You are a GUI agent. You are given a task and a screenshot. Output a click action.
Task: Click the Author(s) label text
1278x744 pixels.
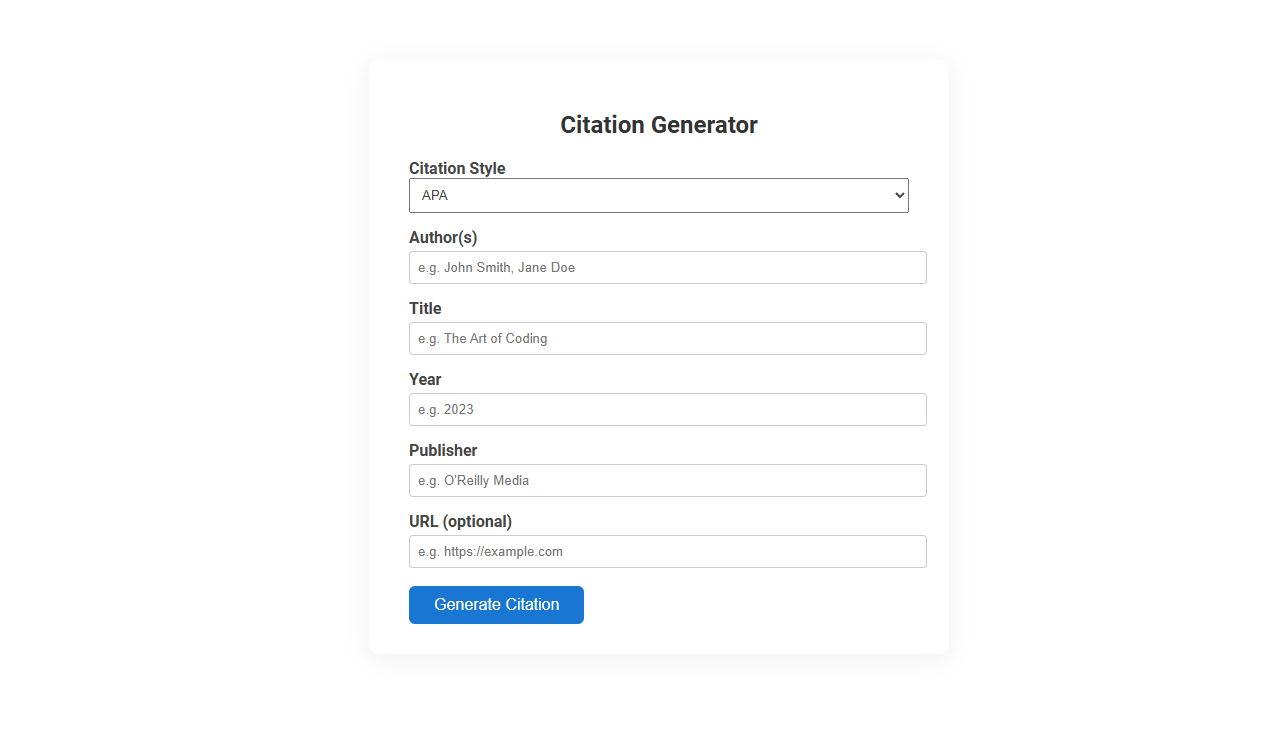pyautogui.click(x=443, y=238)
